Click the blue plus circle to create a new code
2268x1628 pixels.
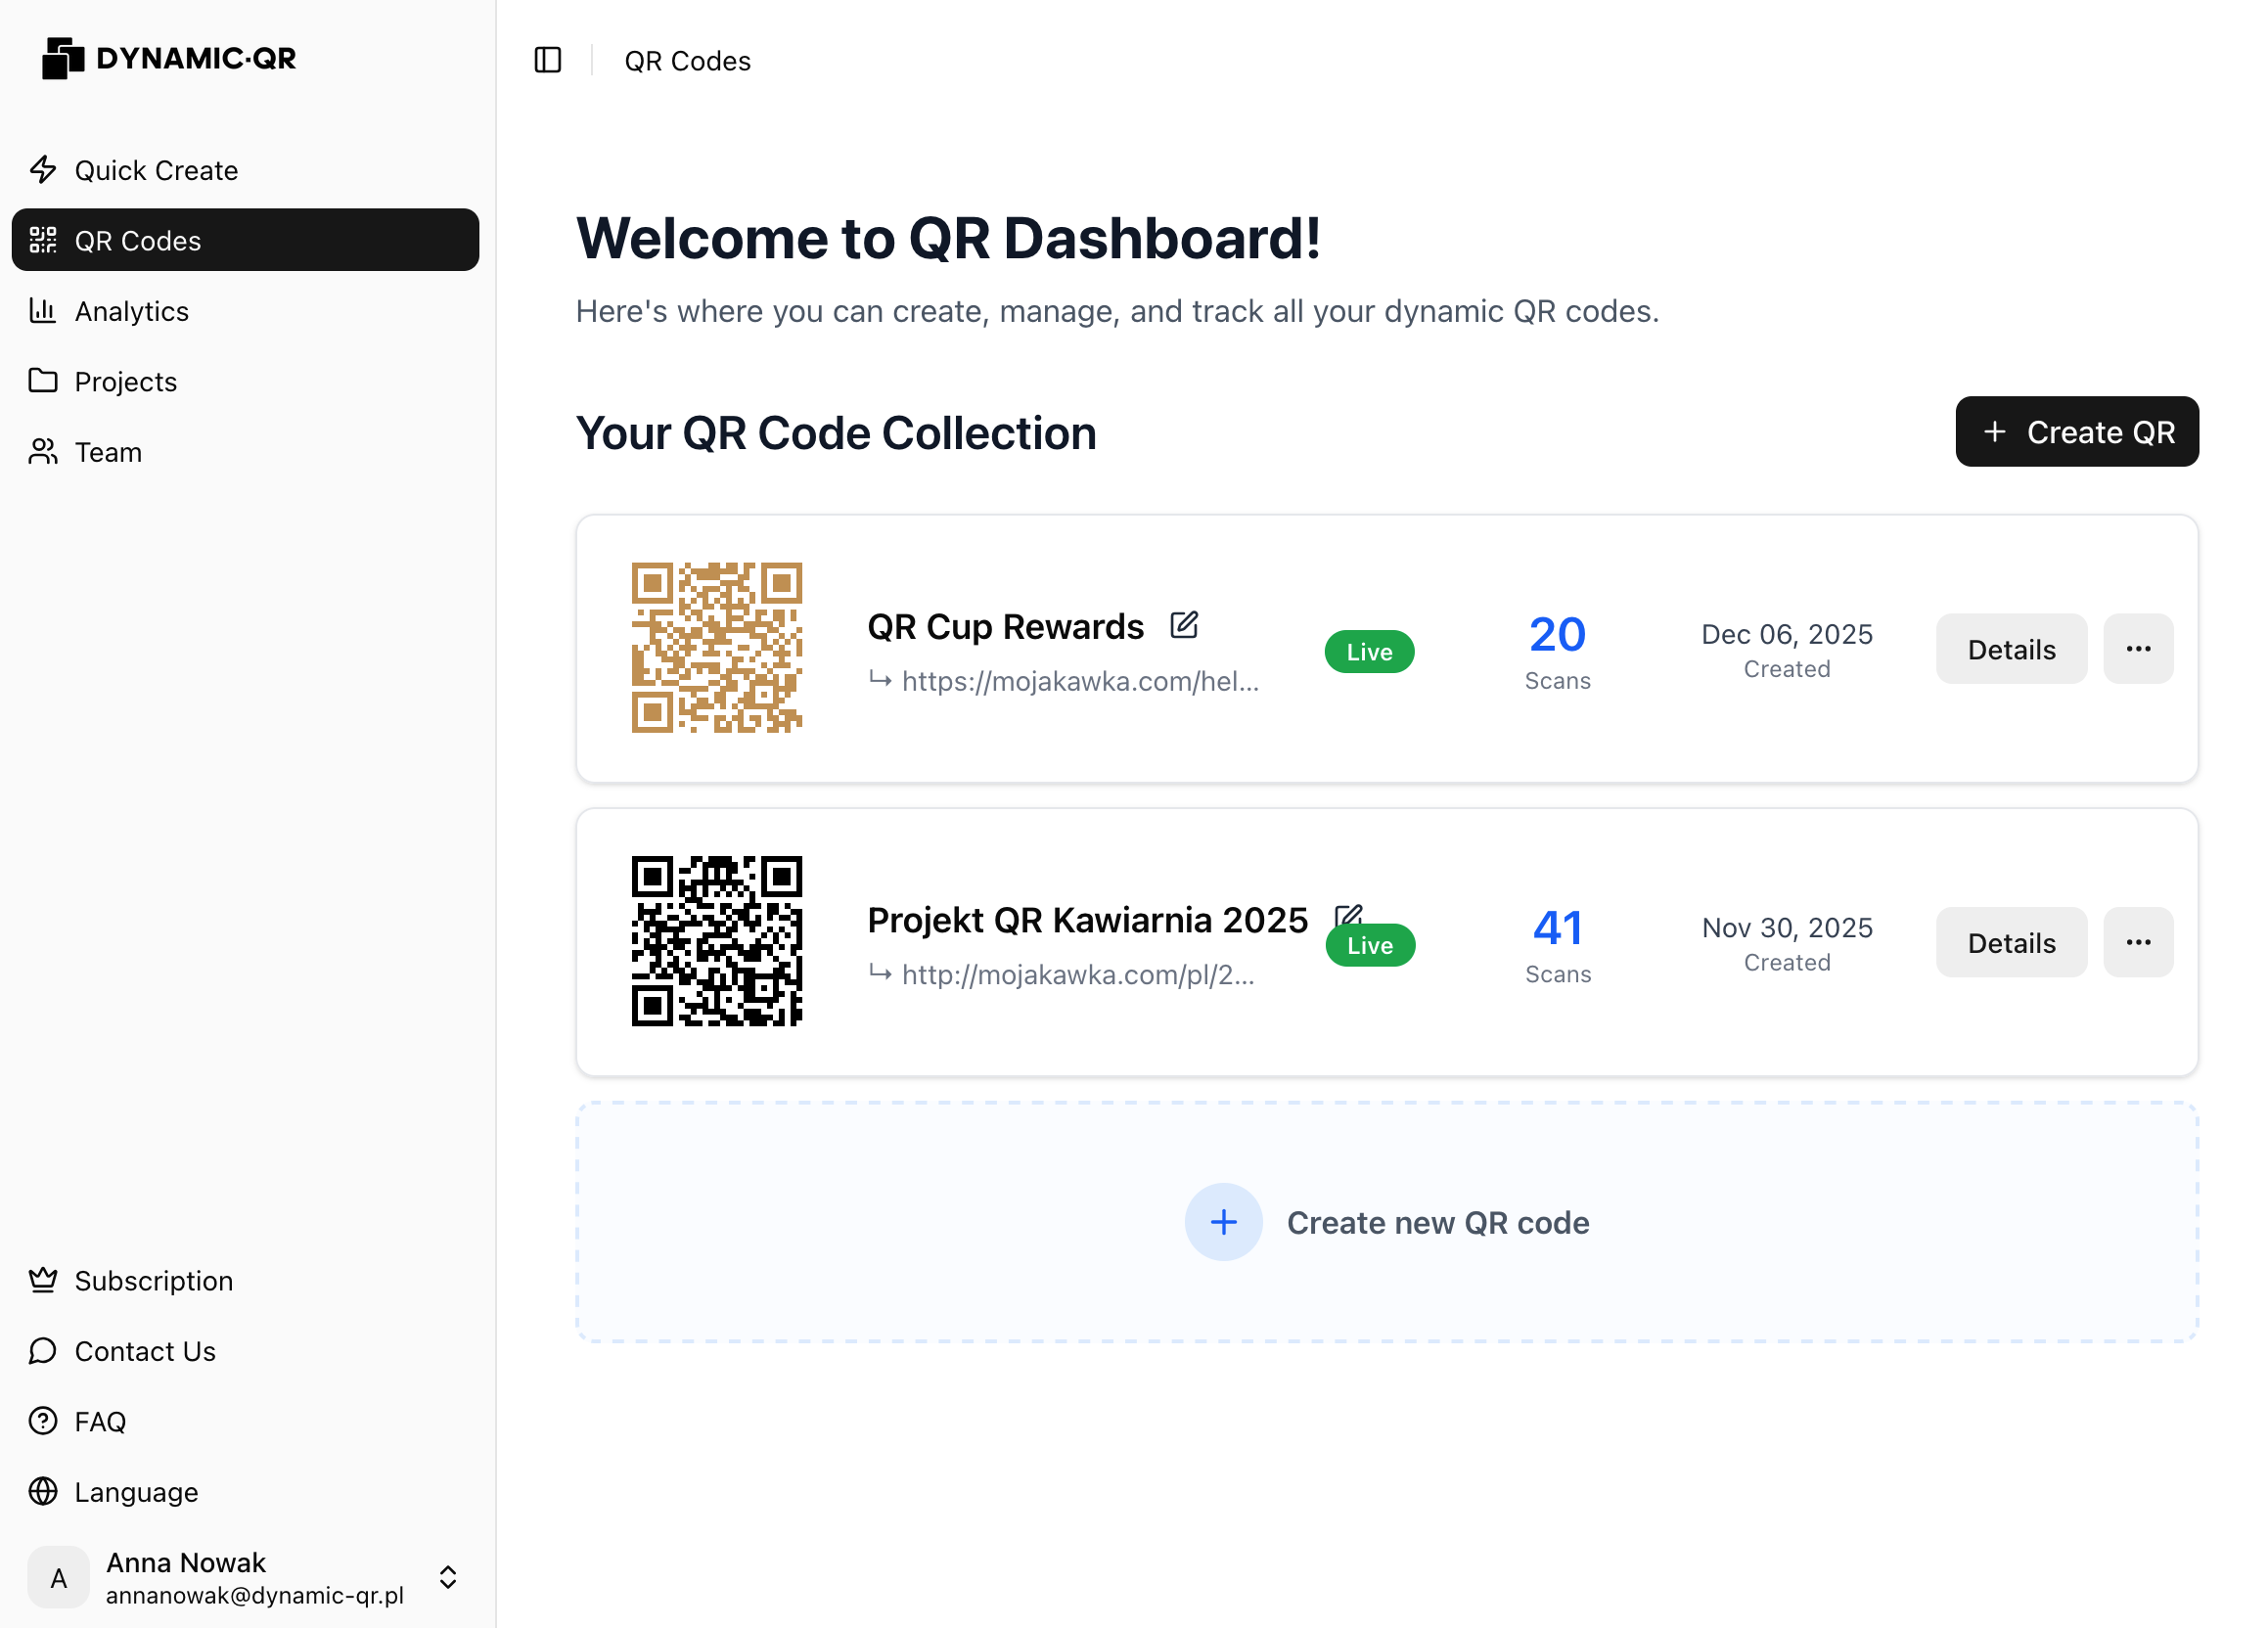[1223, 1221]
